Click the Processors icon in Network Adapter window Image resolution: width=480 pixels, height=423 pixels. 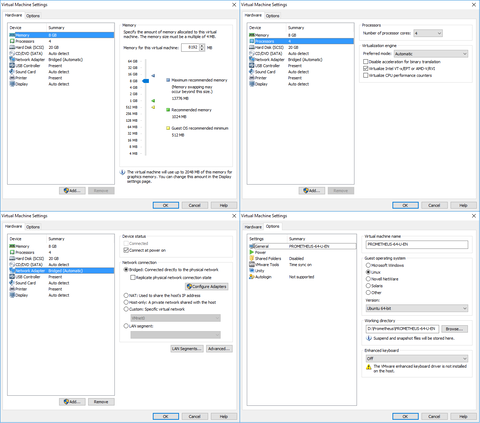12,252
